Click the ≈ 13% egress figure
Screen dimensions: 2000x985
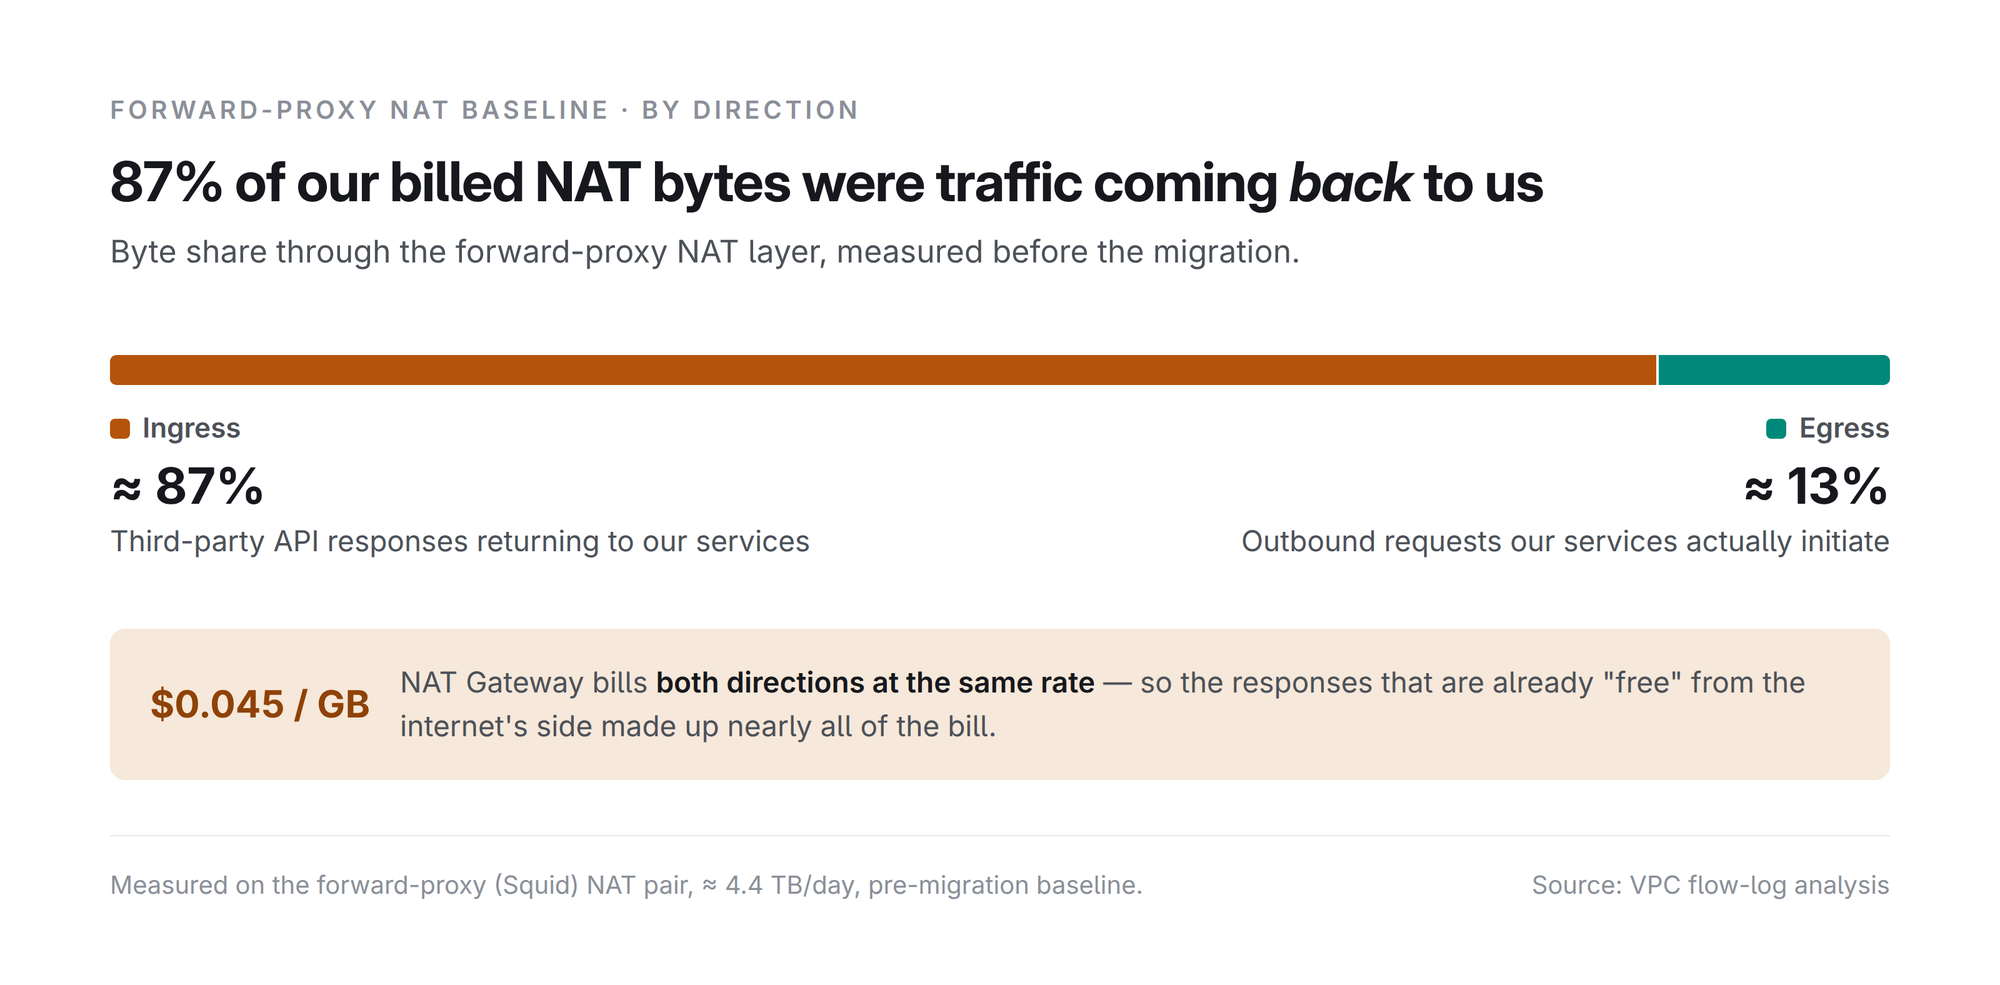(1816, 487)
